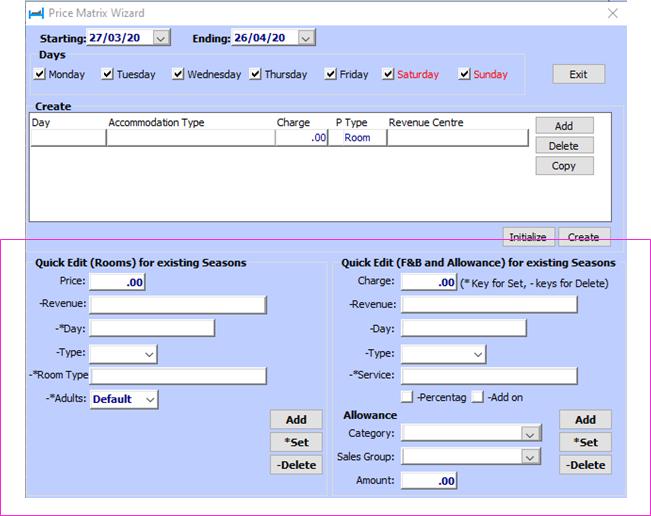Screen dimensions: 651x516
Task: Click the F&B -Day field
Action: coord(464,328)
